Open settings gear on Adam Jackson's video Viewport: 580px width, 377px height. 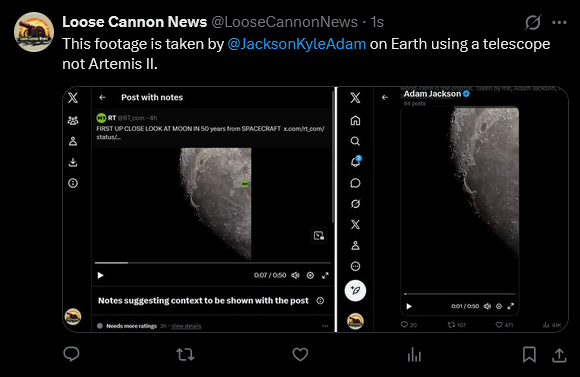[499, 306]
